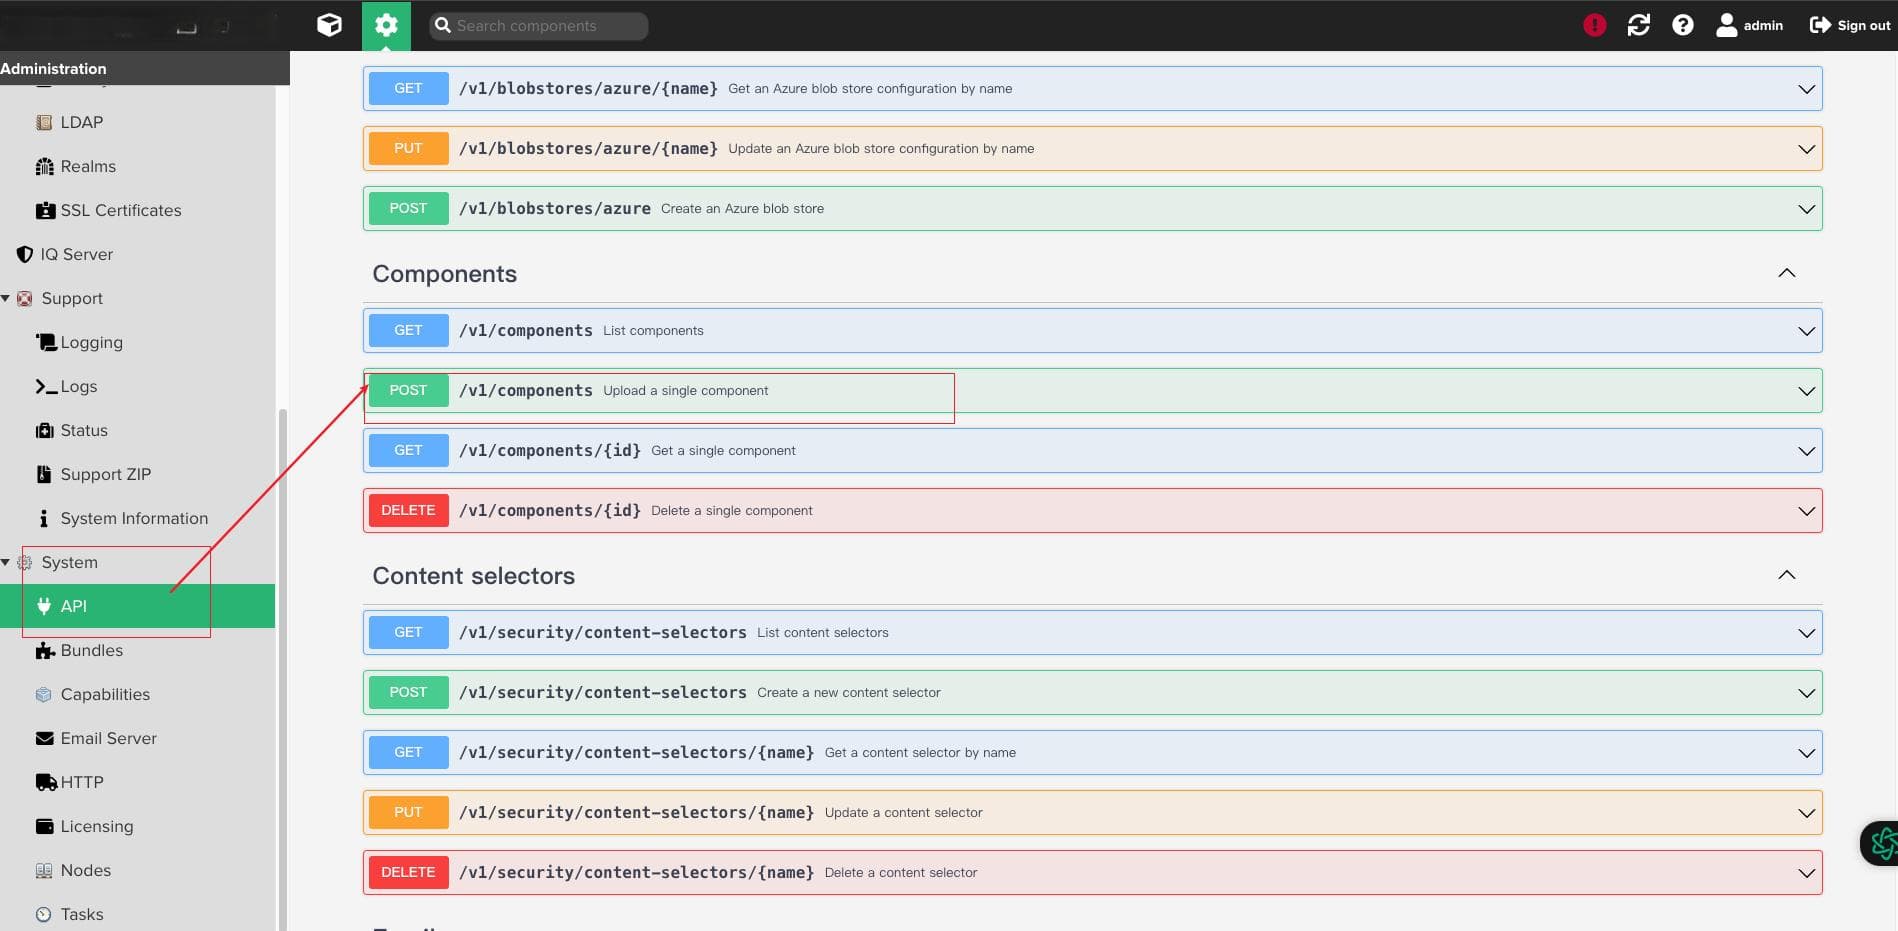Click the red alert status icon

pos(1594,25)
